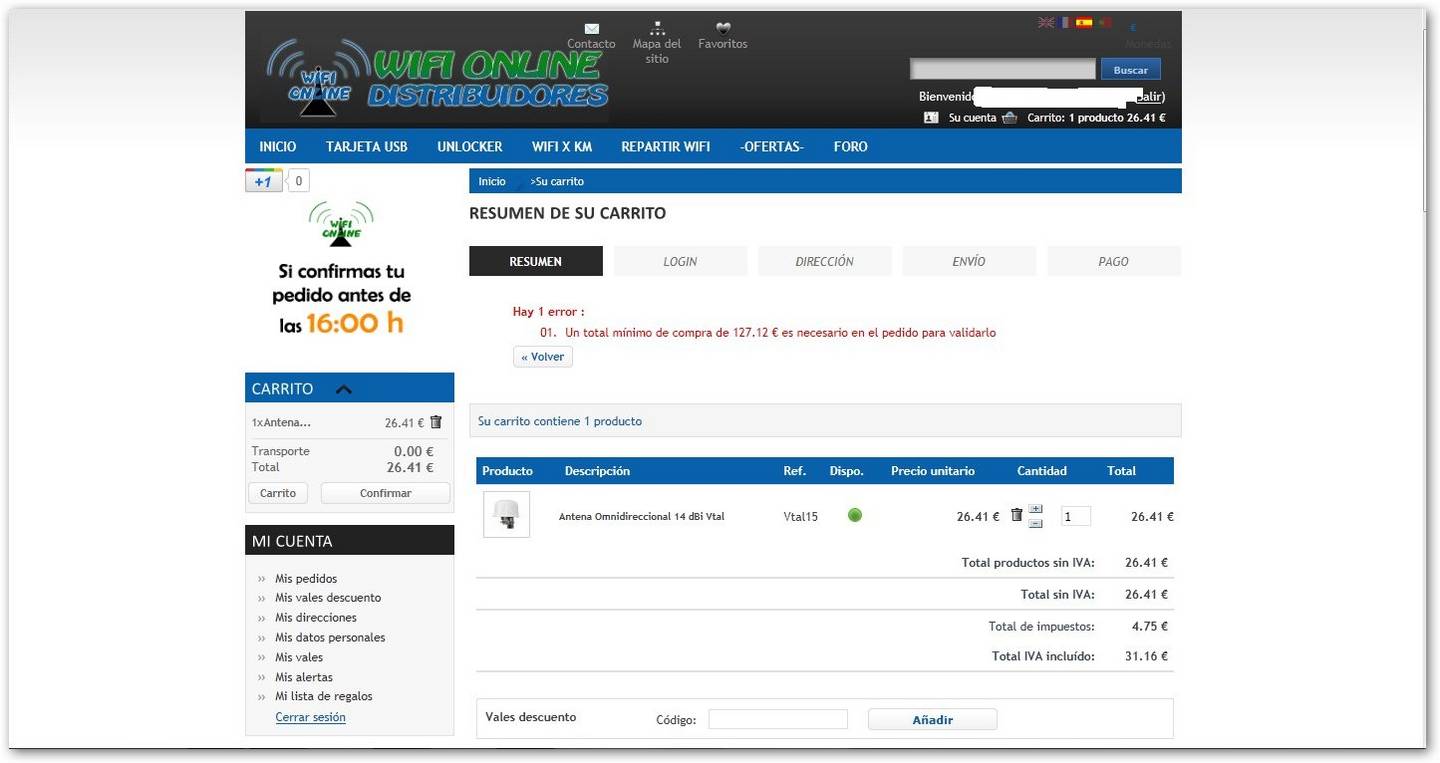
Task: Click the Google +1 button
Action: click(264, 181)
